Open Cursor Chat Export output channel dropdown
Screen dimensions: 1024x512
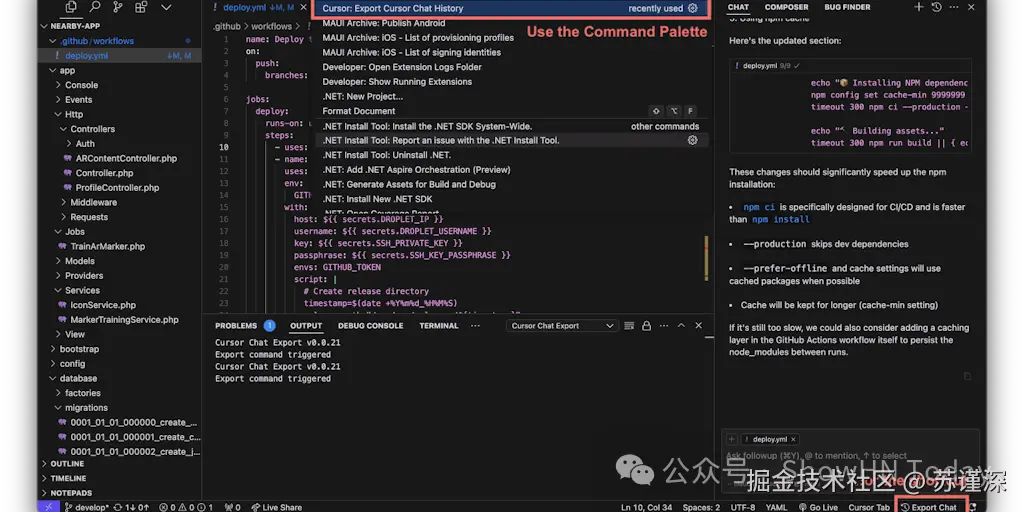coord(562,326)
